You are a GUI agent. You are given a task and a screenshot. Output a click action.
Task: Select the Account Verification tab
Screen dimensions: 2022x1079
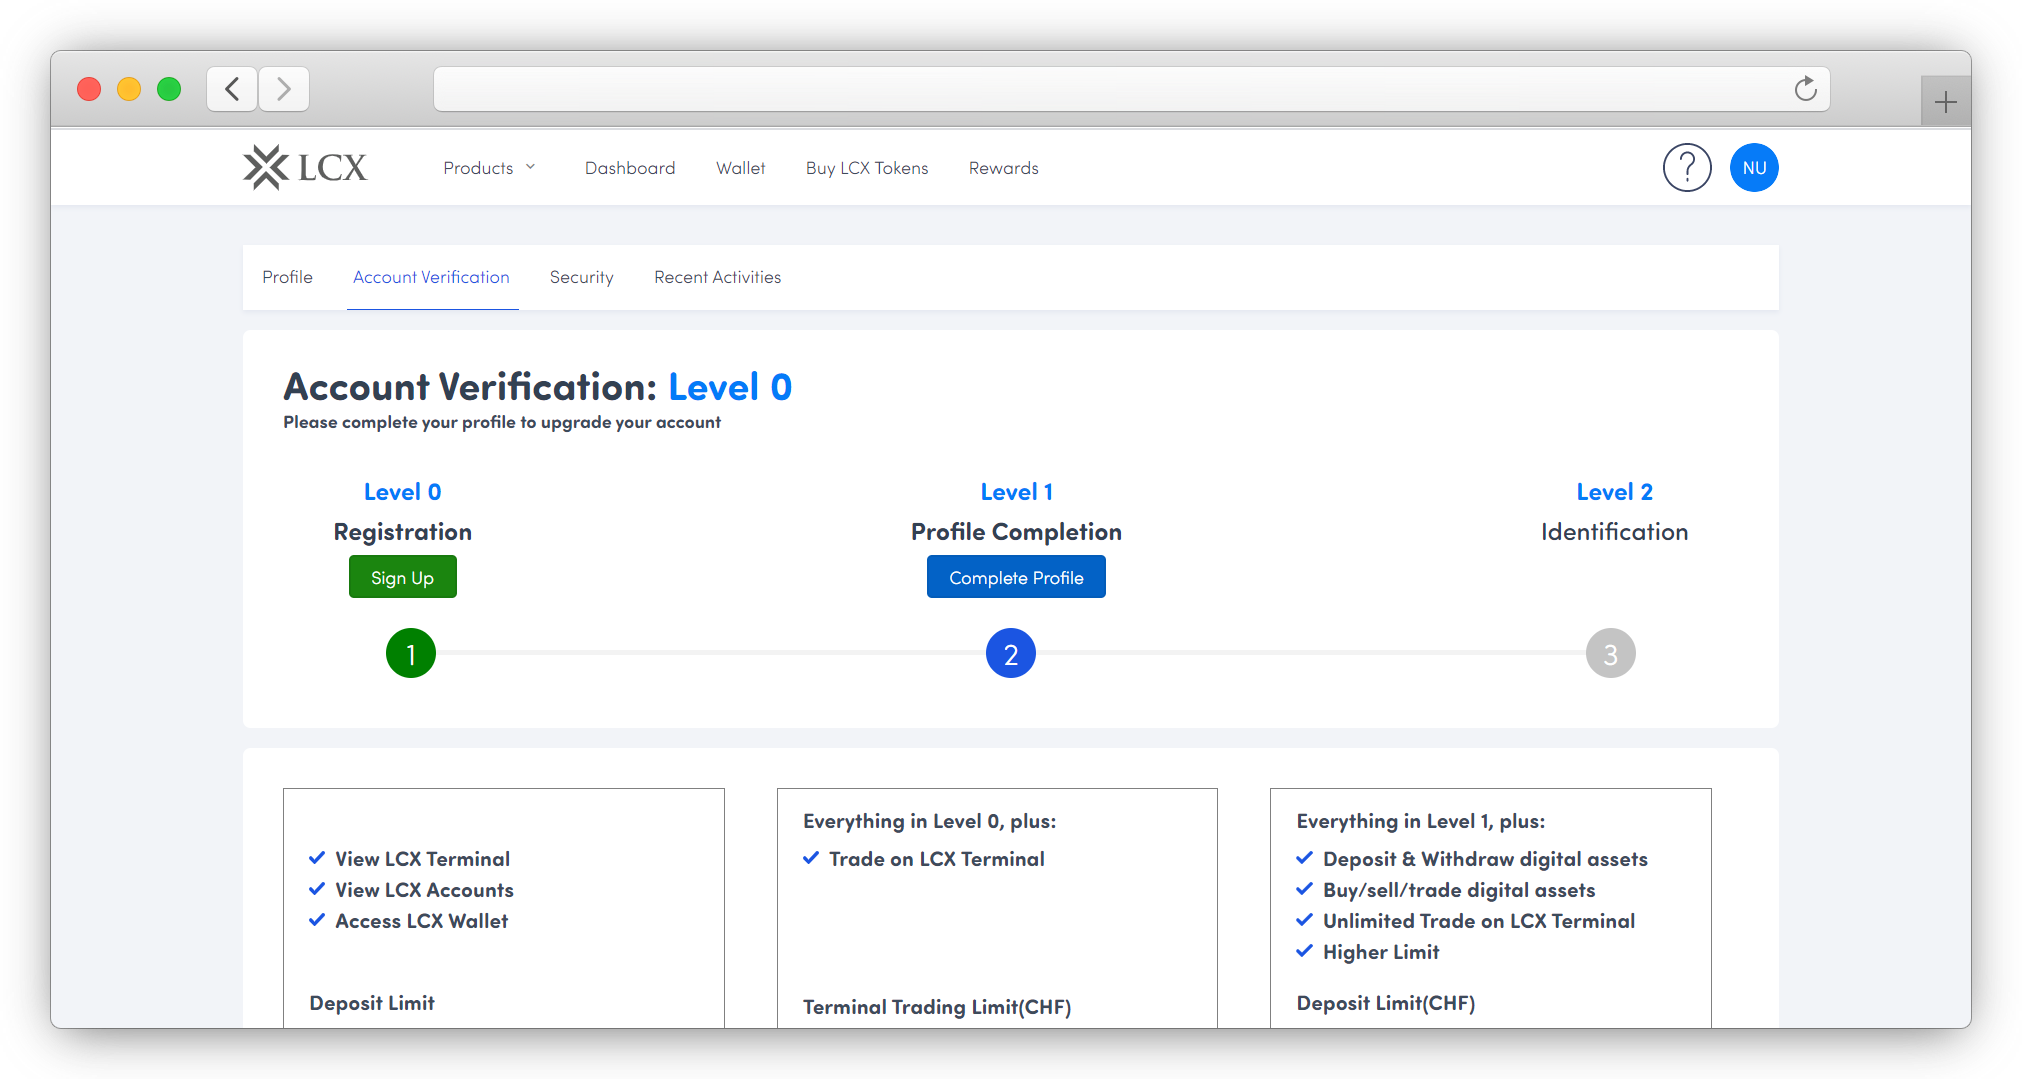coord(431,277)
